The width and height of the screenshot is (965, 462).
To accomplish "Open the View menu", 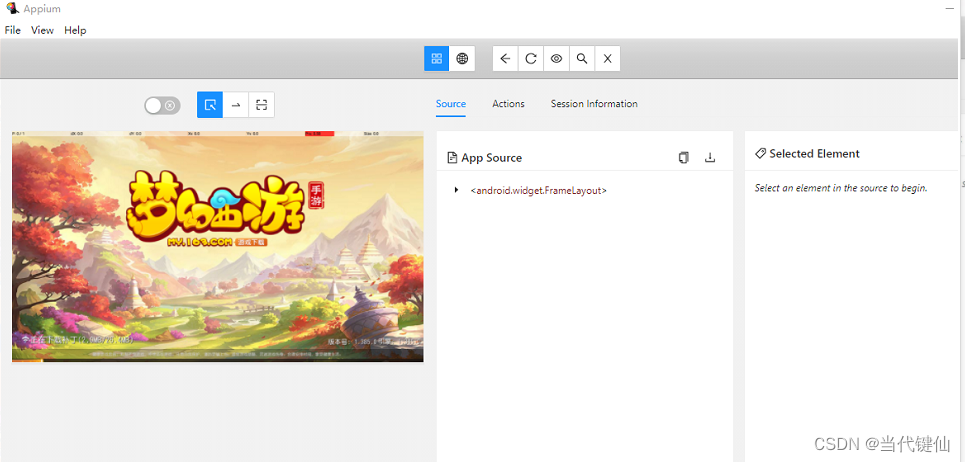I will (42, 30).
